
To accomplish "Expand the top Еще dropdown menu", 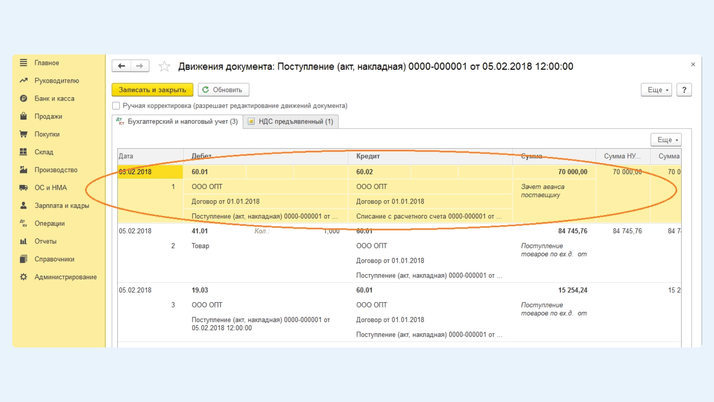I will (656, 90).
